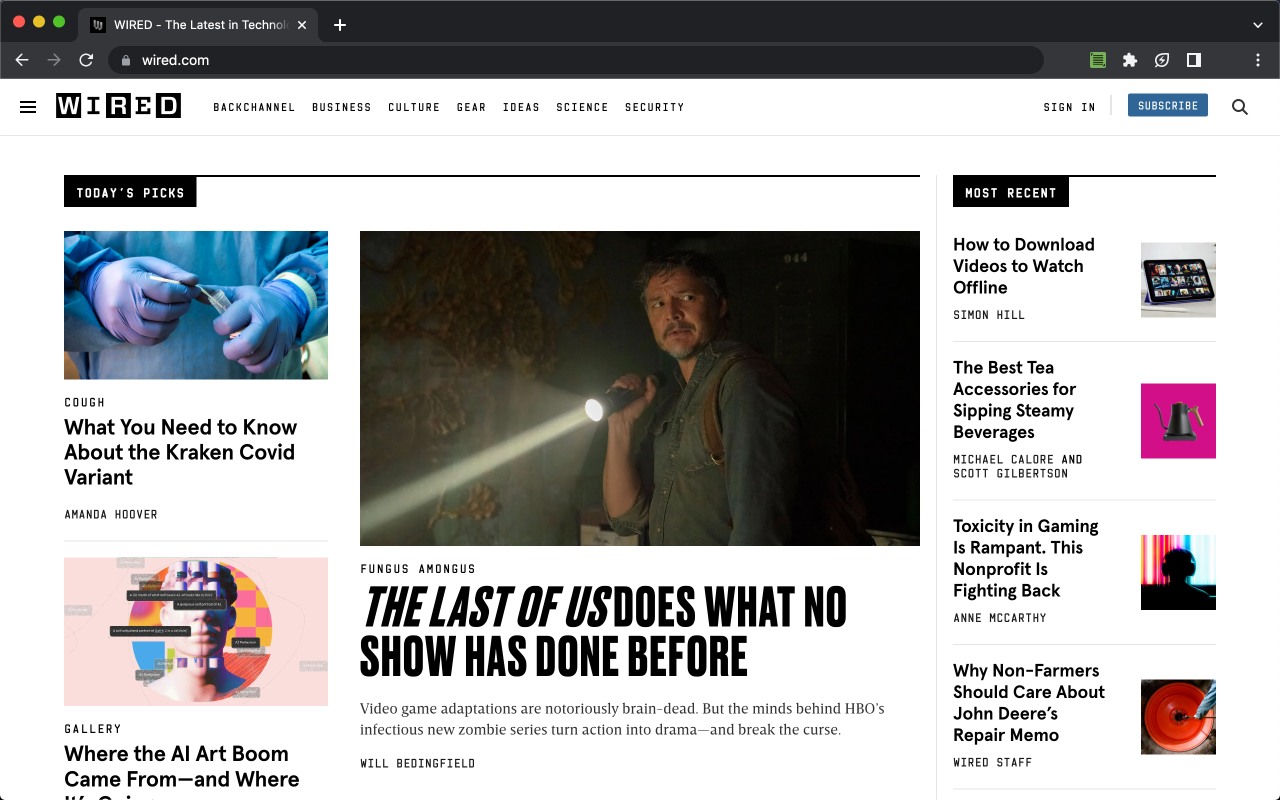Screen dimensions: 1280x800
Task: Click the Most Recent heading
Action: (1011, 192)
